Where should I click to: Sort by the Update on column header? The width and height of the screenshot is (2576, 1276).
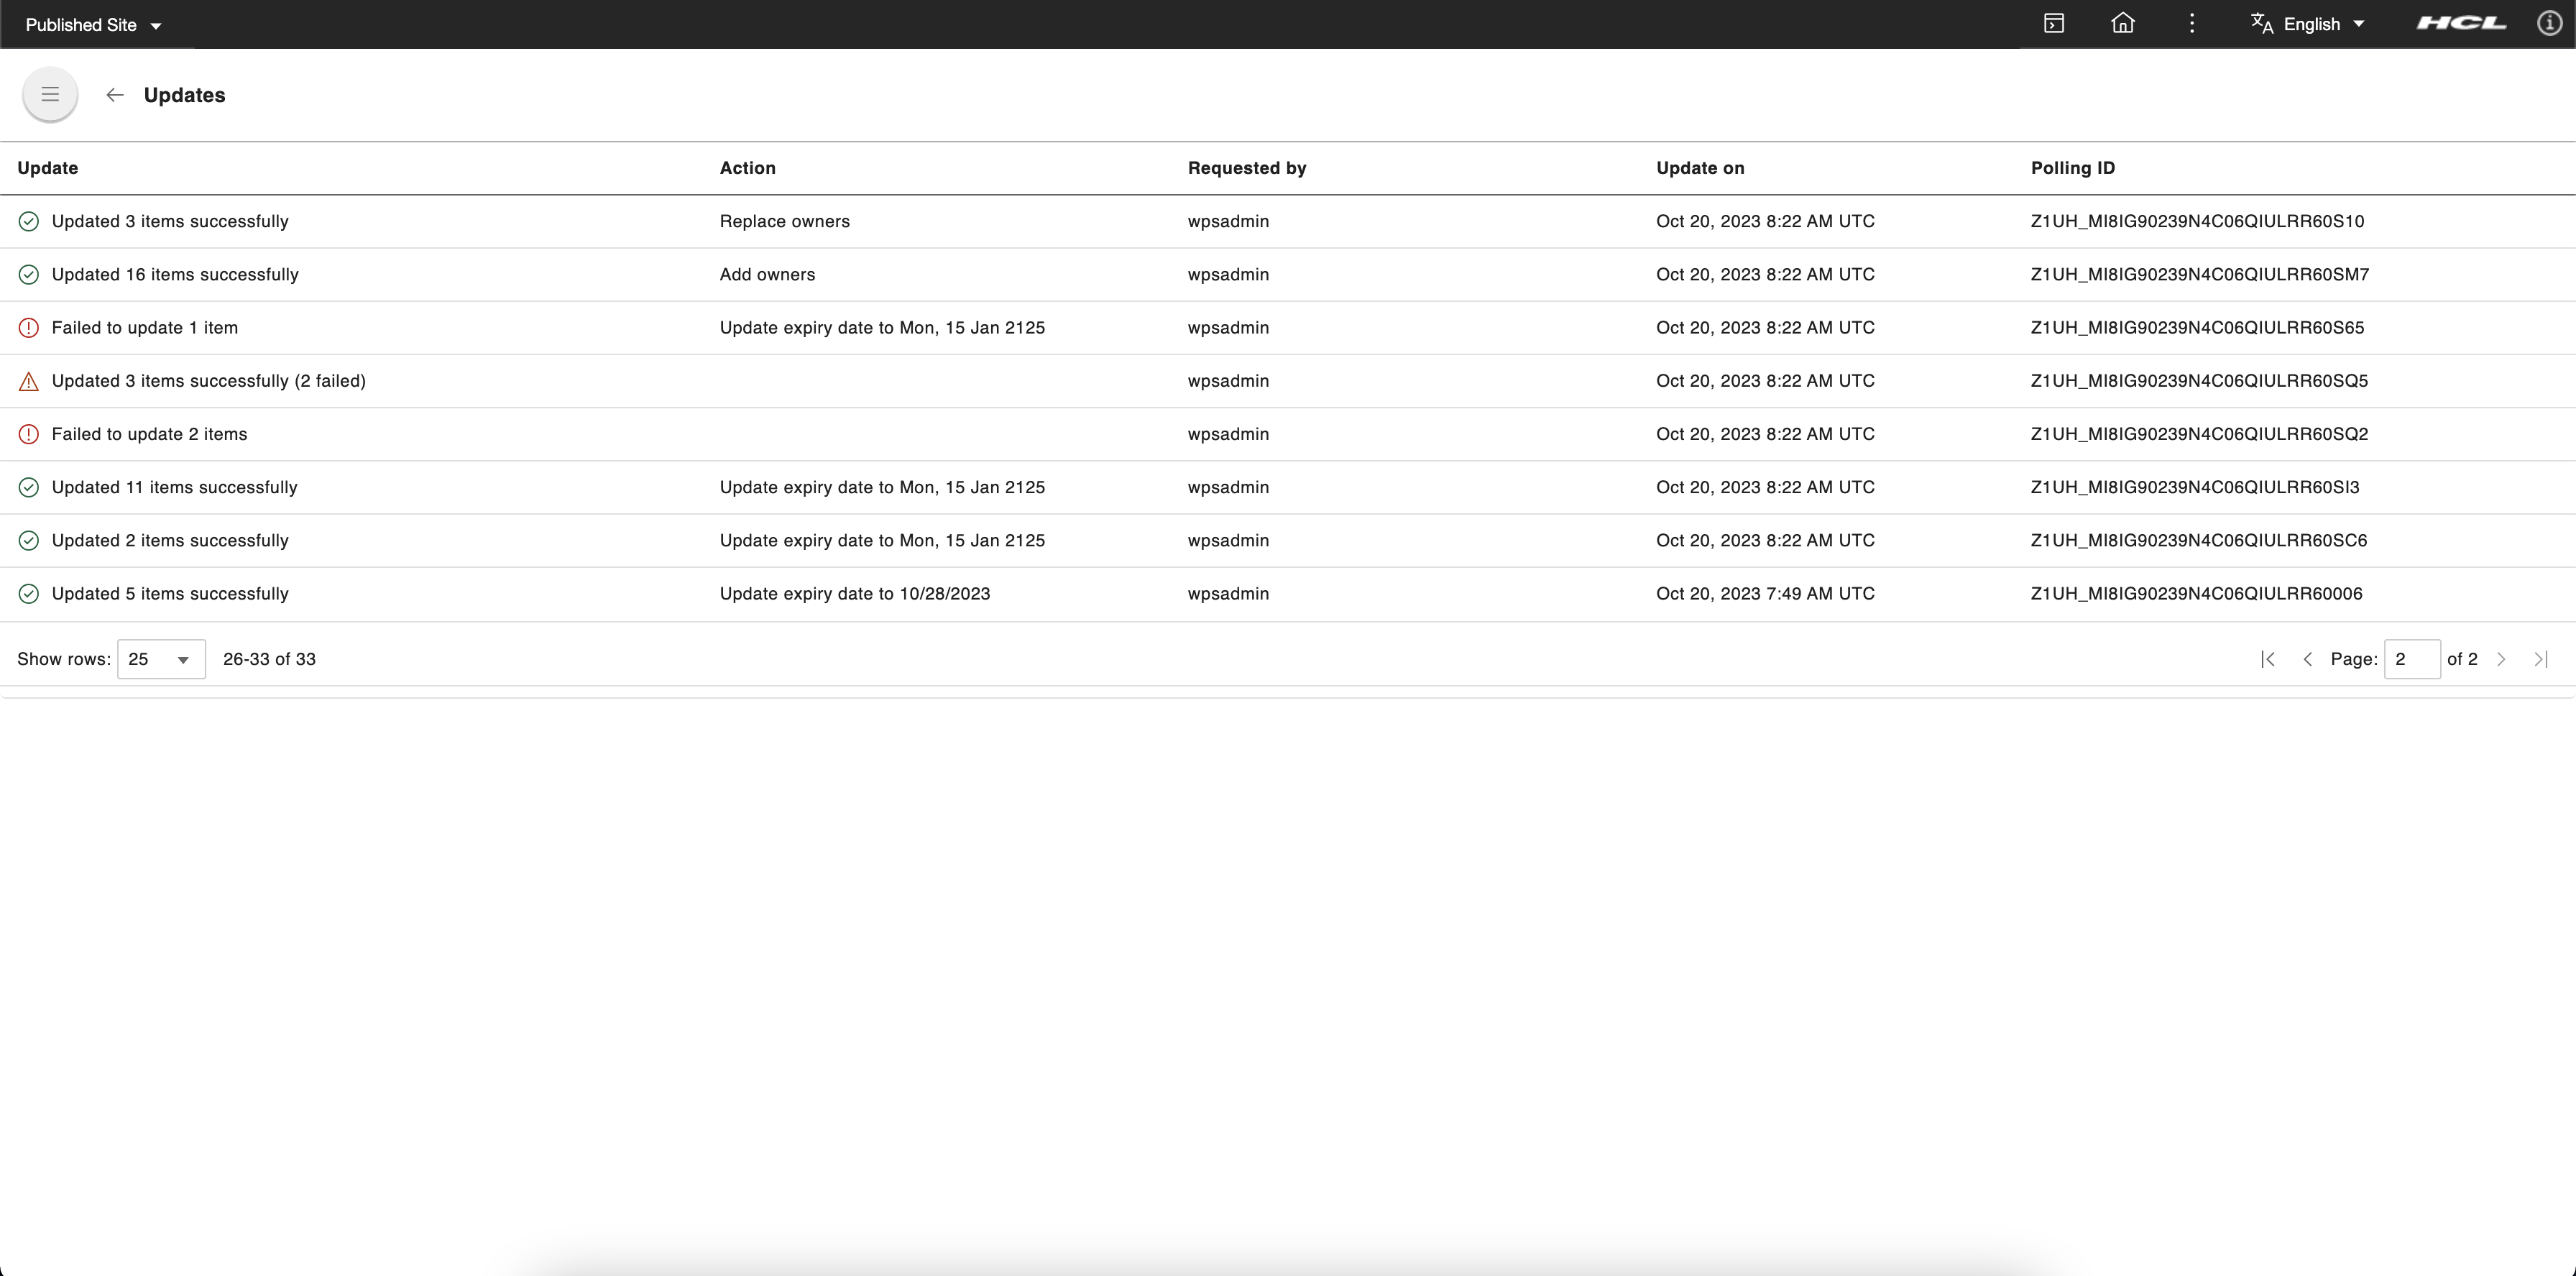1700,168
